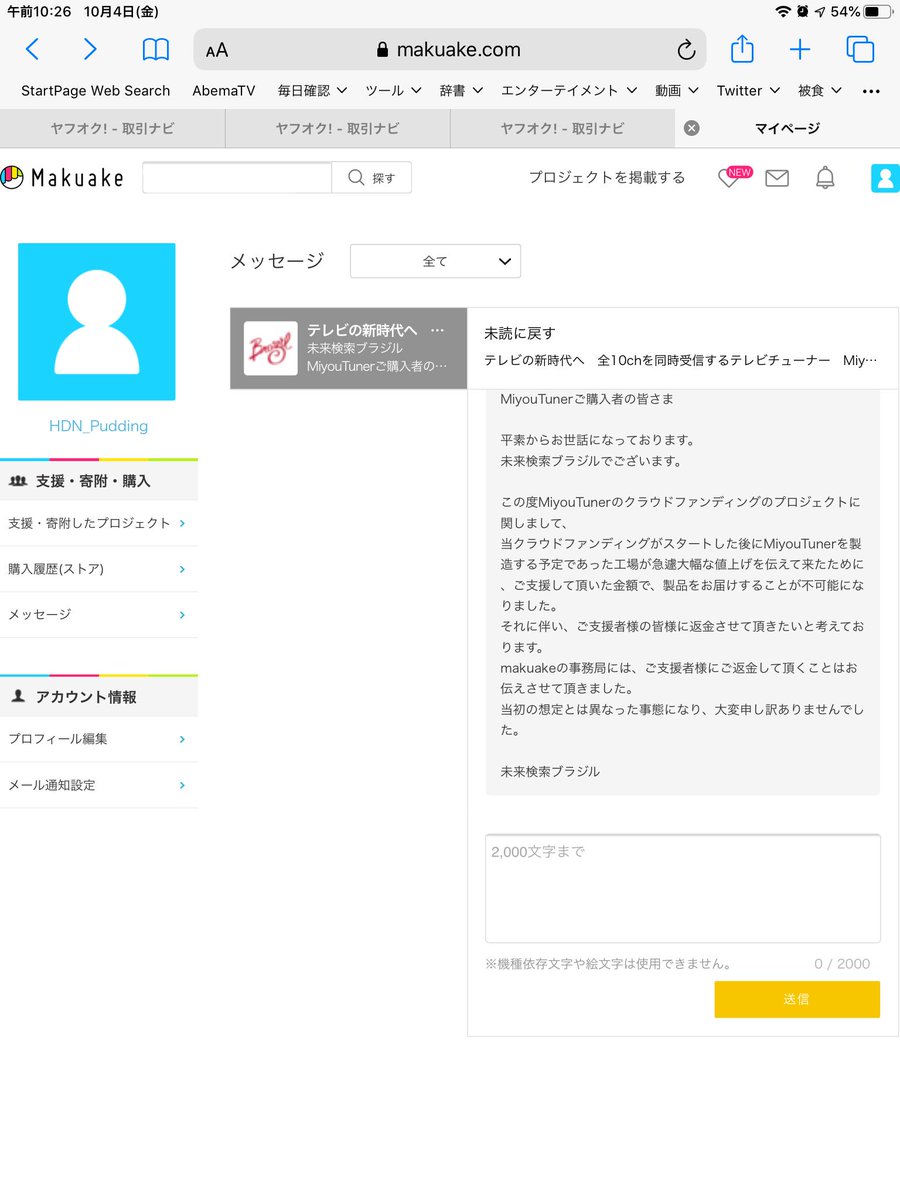Screen dimensions: 900x1200
Task: Open the message options ellipsis on テレビの新時代へ
Action: [x=437, y=329]
